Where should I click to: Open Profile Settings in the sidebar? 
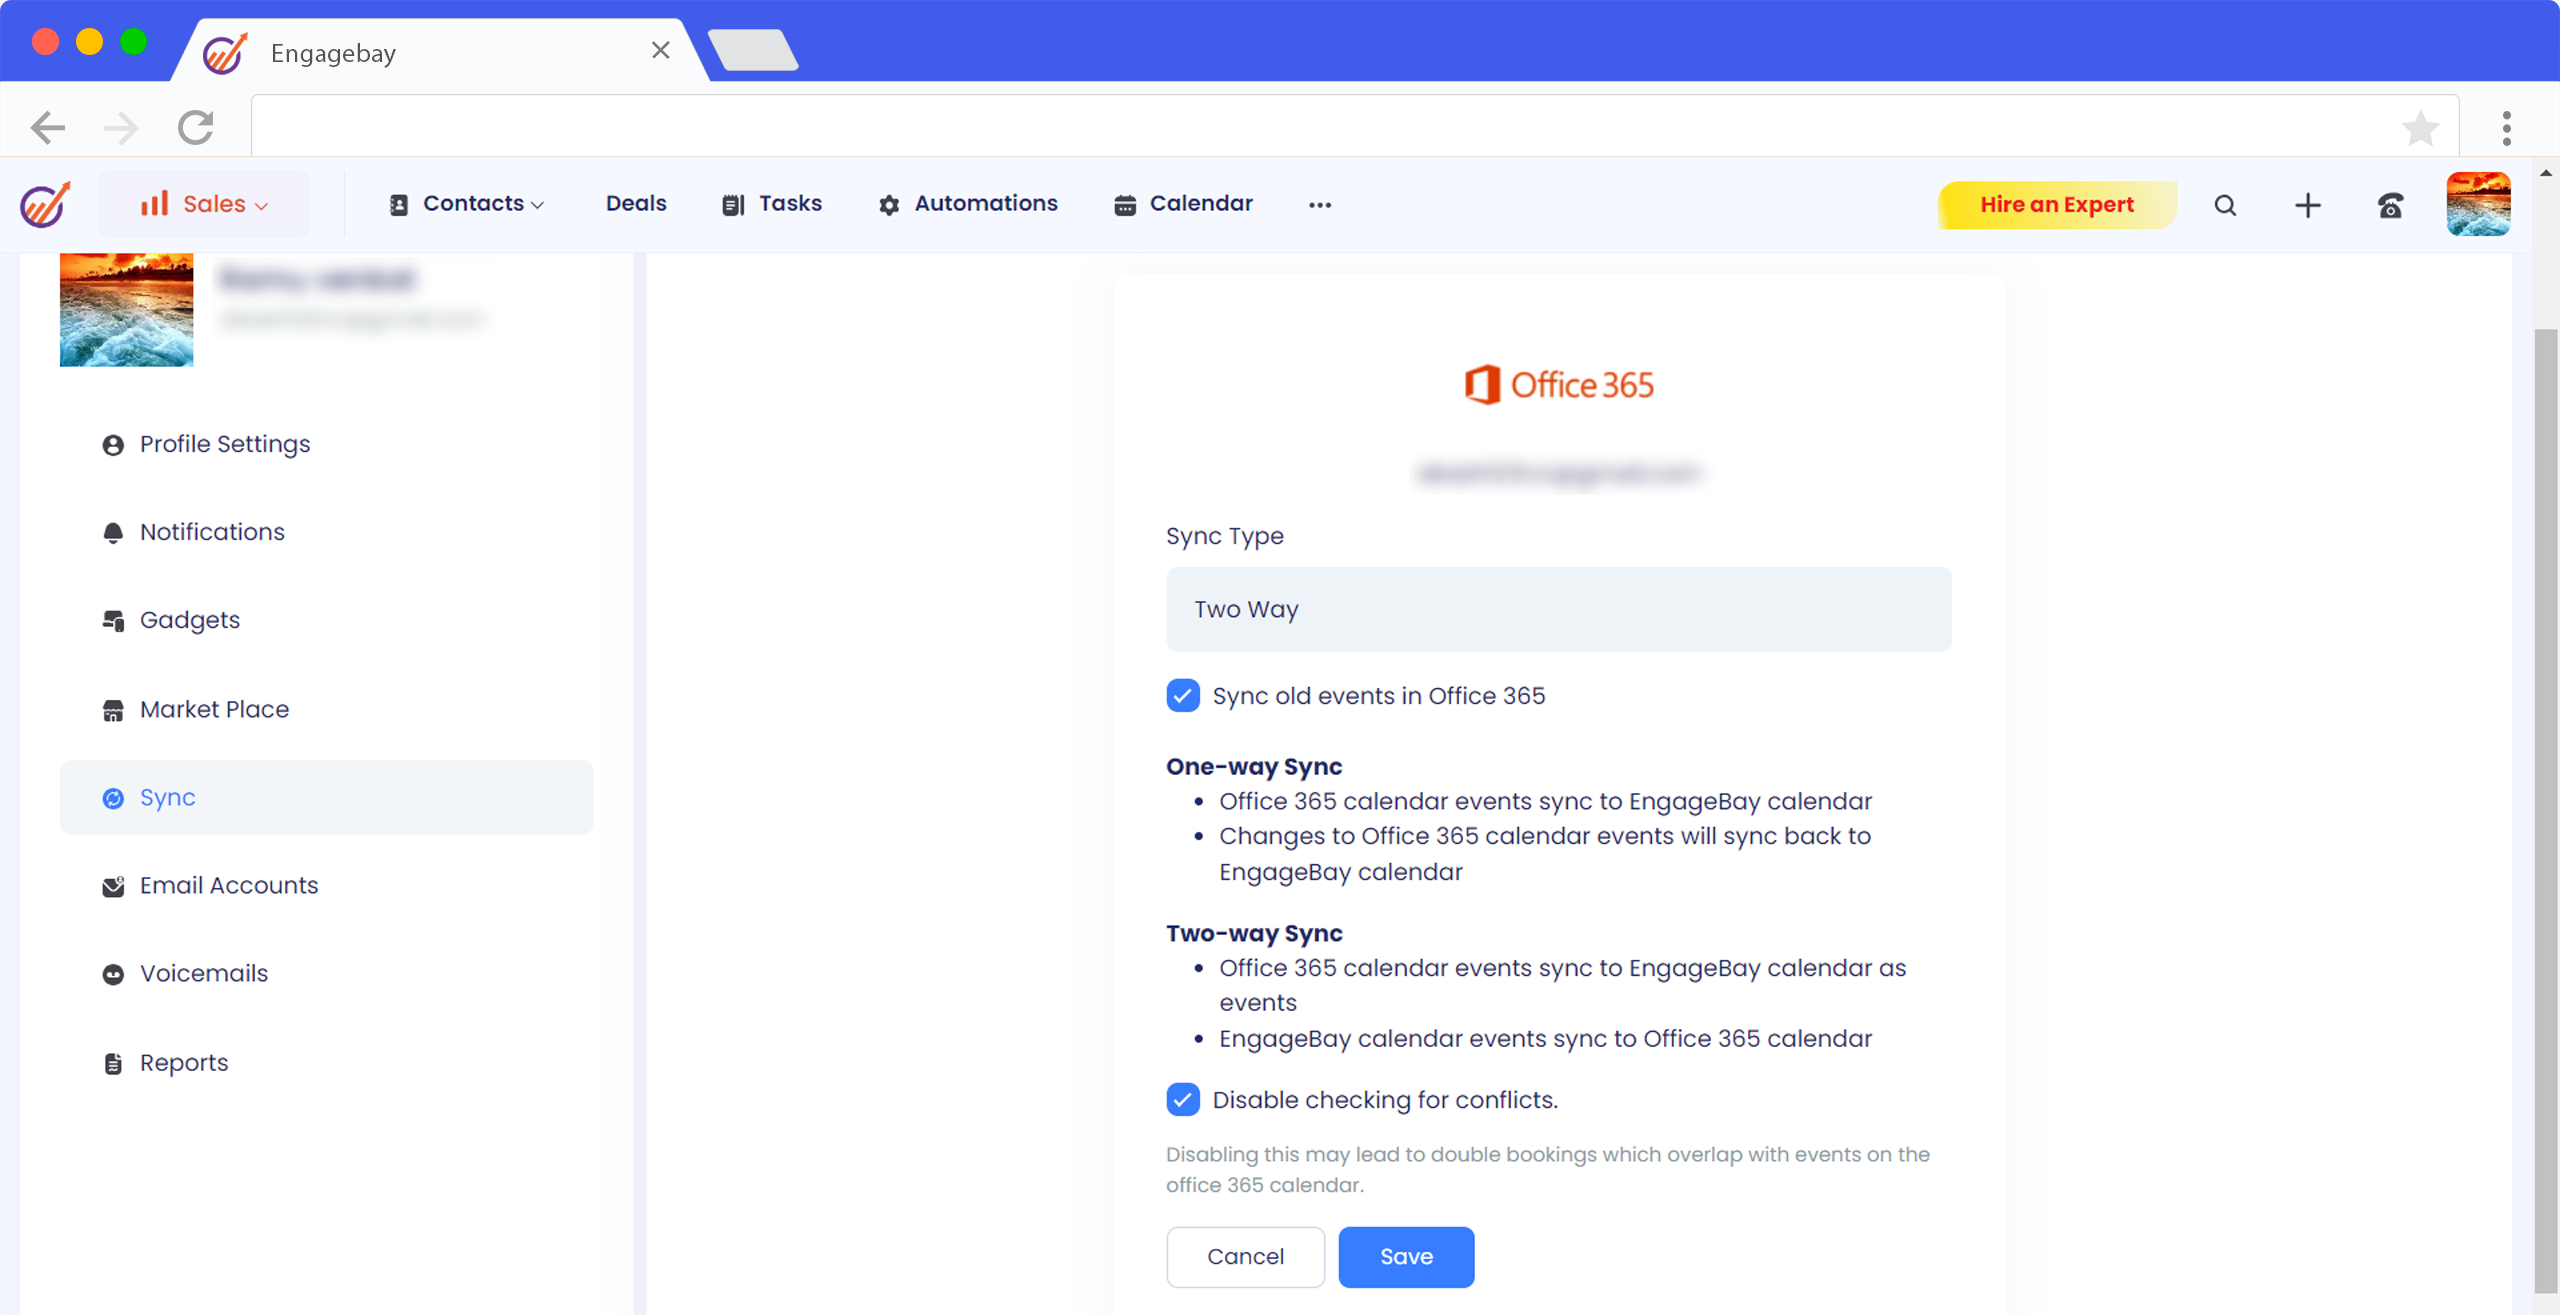(326, 444)
